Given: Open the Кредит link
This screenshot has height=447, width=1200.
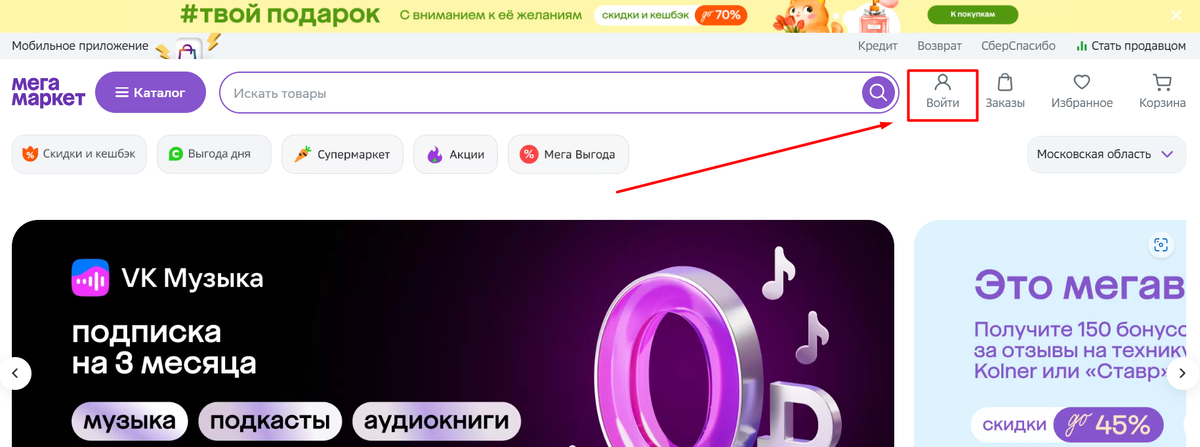Looking at the screenshot, I should click(877, 46).
